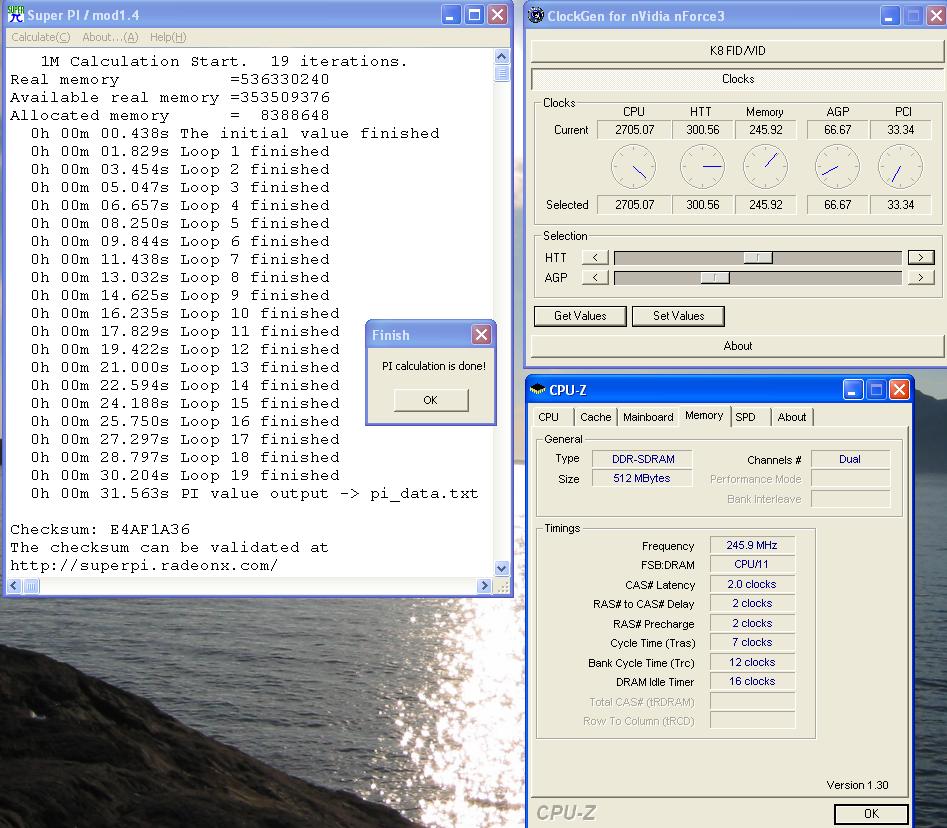Click scroll left arrow in Super PI

click(x=14, y=585)
